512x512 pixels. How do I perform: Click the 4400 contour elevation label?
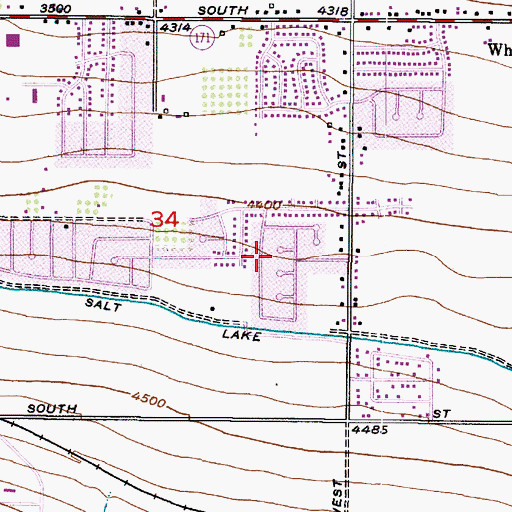[265, 205]
